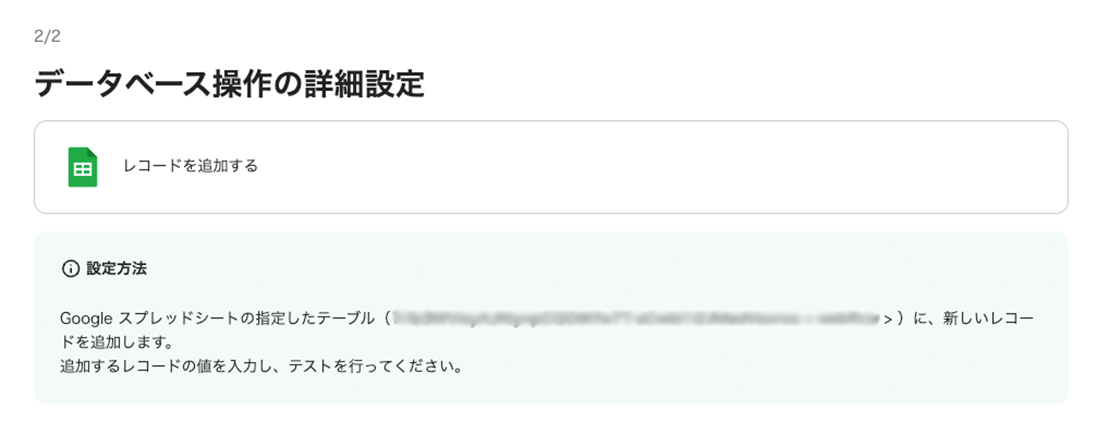Click the circled info icon beside 設定方法

(71, 269)
